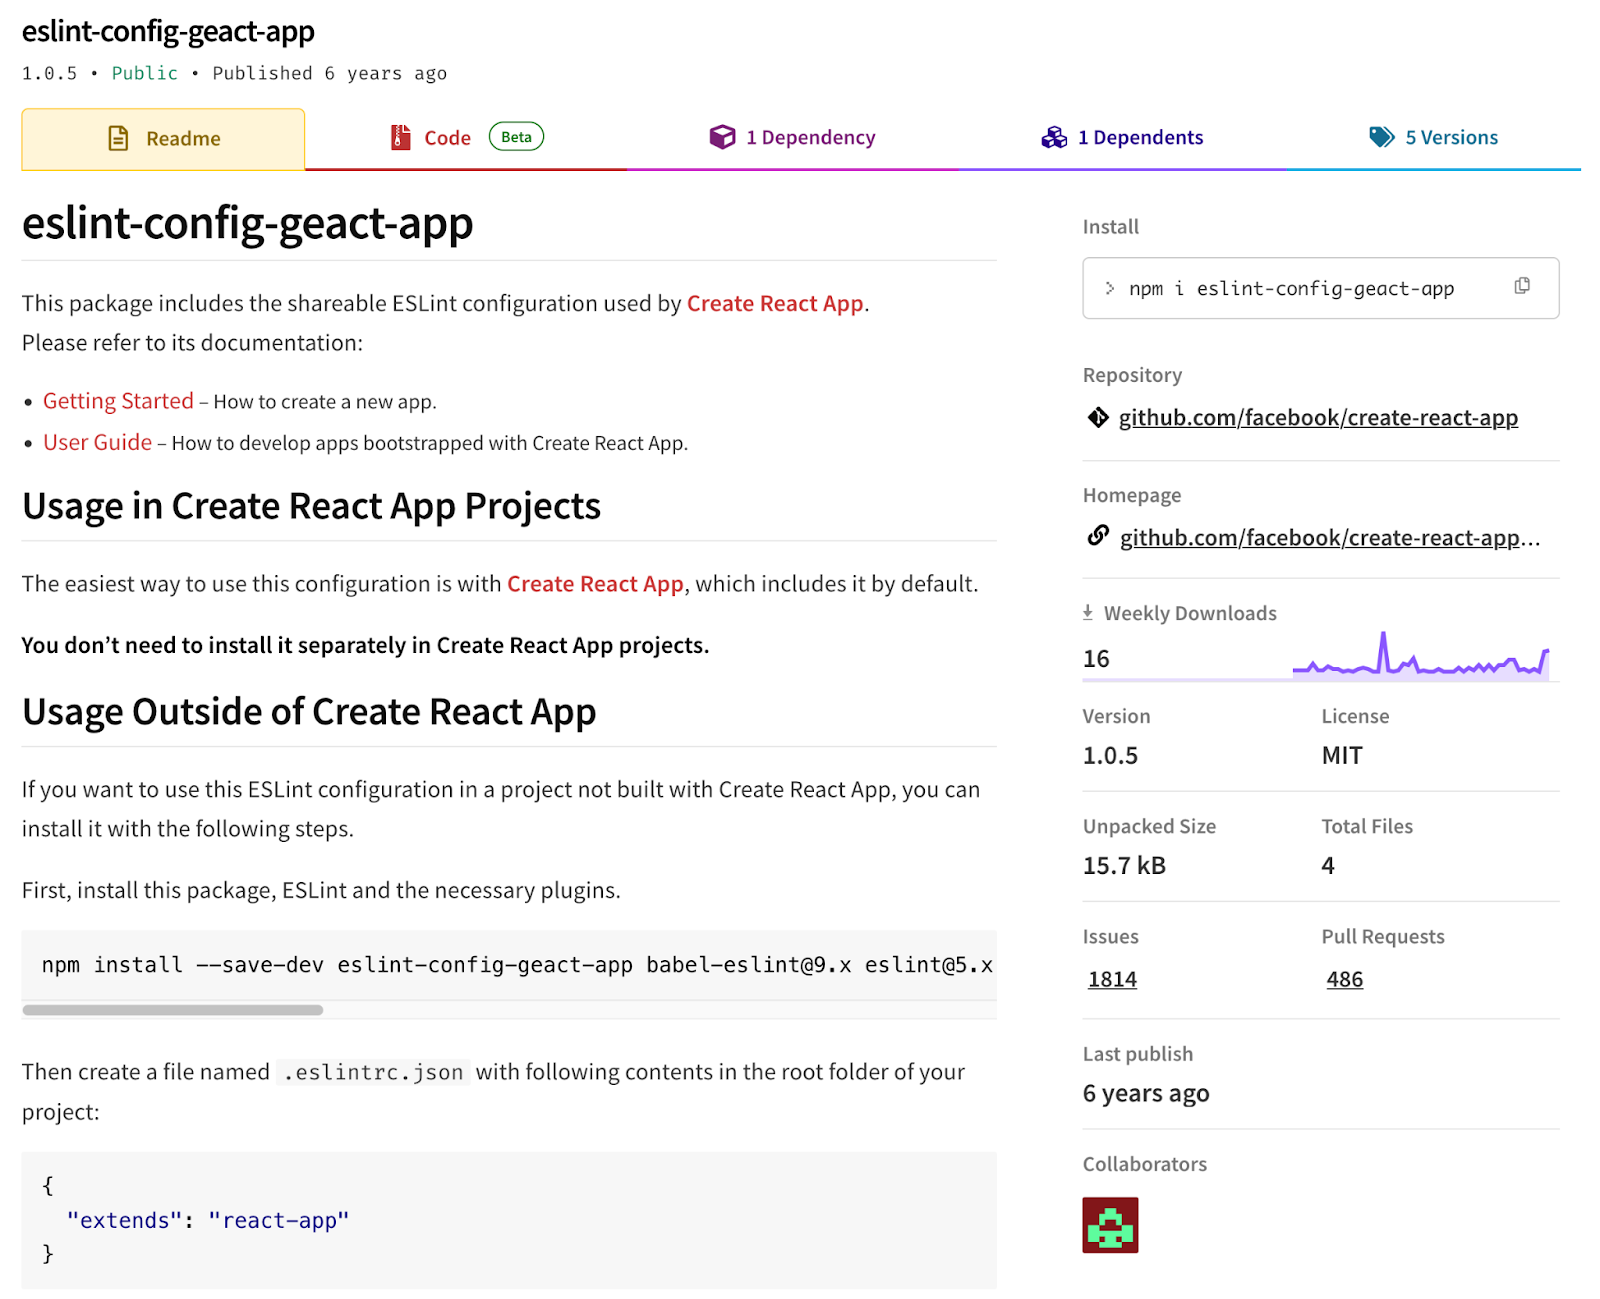
Task: Click the Beta badge next to Code
Action: pos(516,137)
